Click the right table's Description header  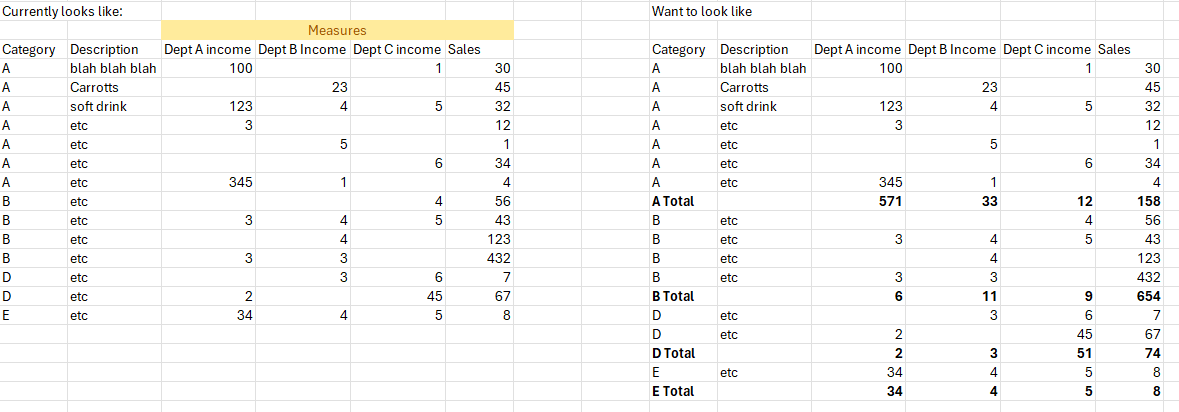point(754,50)
